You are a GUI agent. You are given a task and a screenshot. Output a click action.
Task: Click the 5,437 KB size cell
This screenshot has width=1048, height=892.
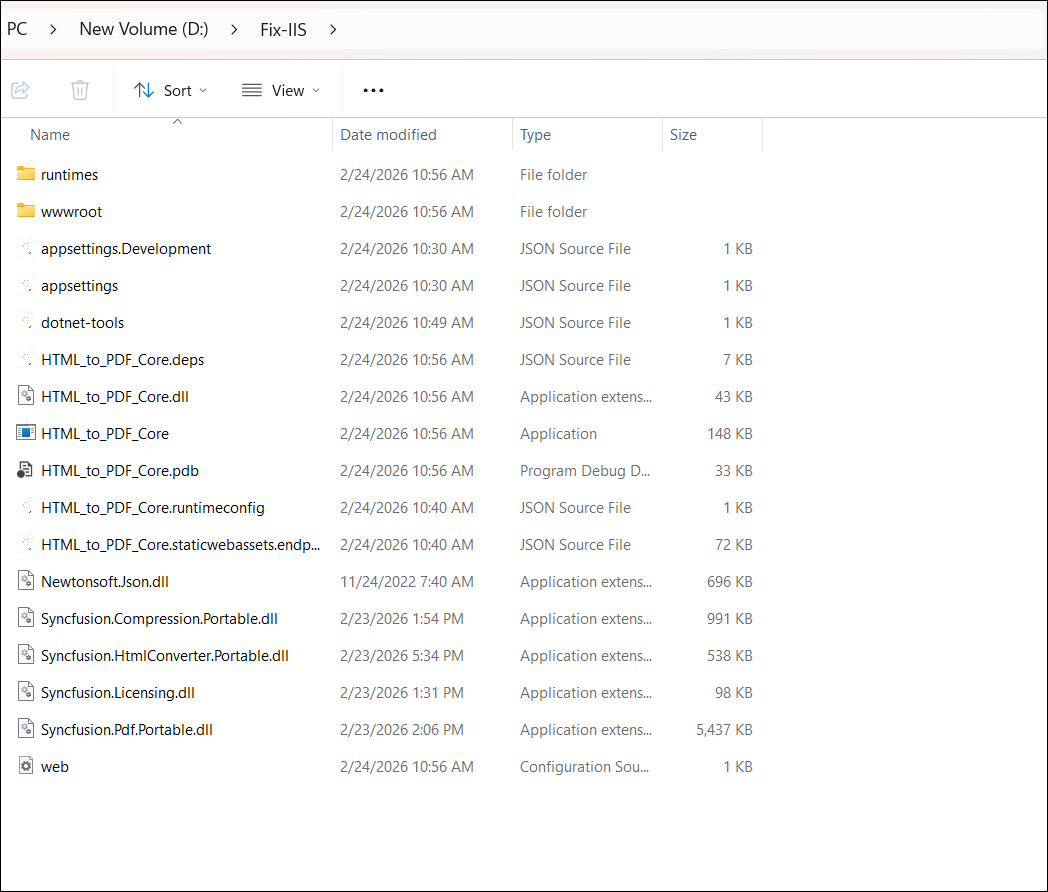coord(724,730)
